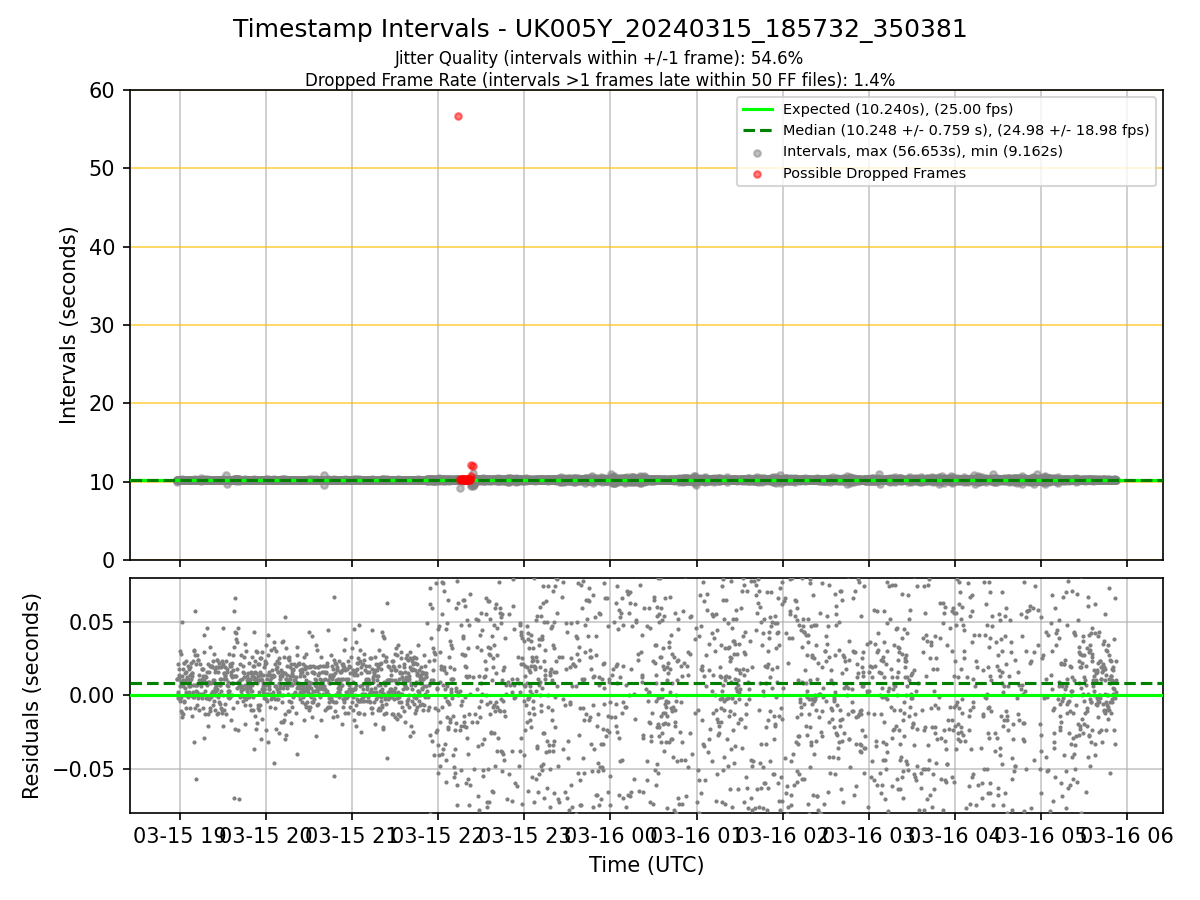This screenshot has height=900, width=1200.
Task: Click the x-axis tick label '03-15 23'
Action: (524, 834)
